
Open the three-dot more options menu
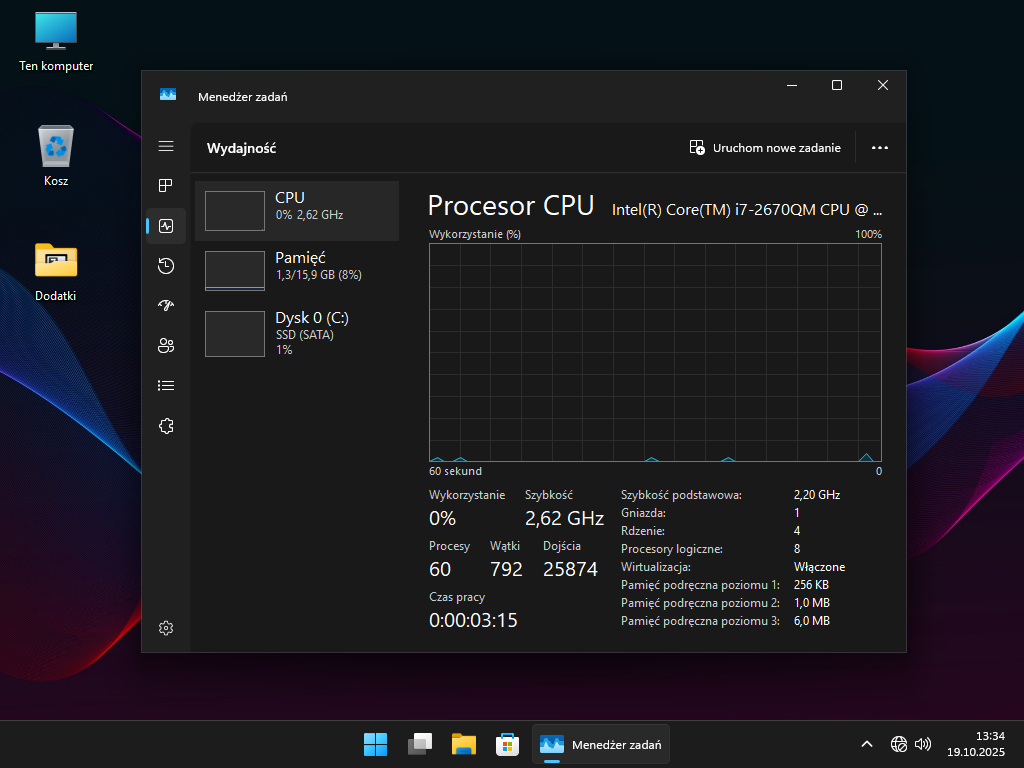point(879,148)
